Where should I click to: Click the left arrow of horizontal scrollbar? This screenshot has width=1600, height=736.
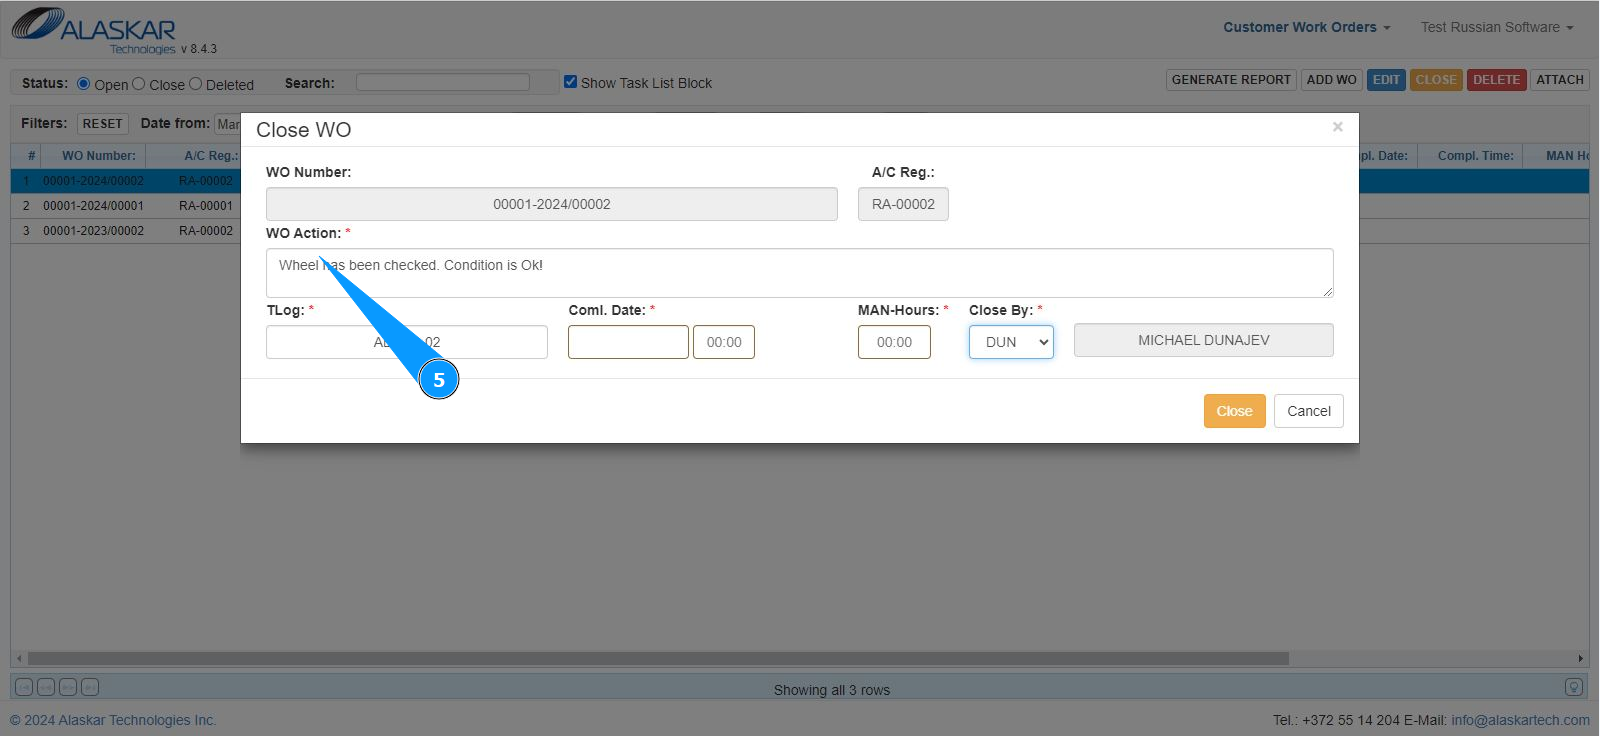click(19, 658)
